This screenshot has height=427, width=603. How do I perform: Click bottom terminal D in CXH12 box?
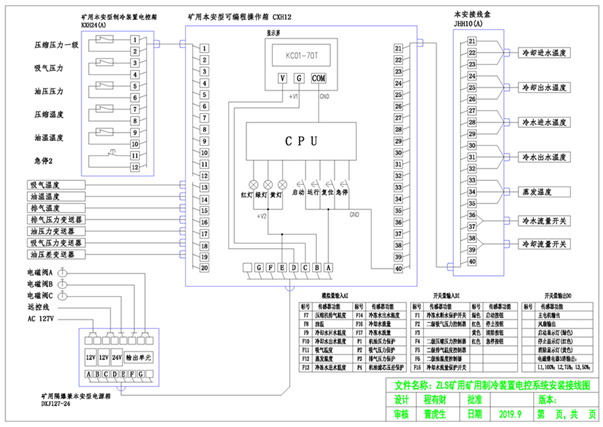coord(294,267)
